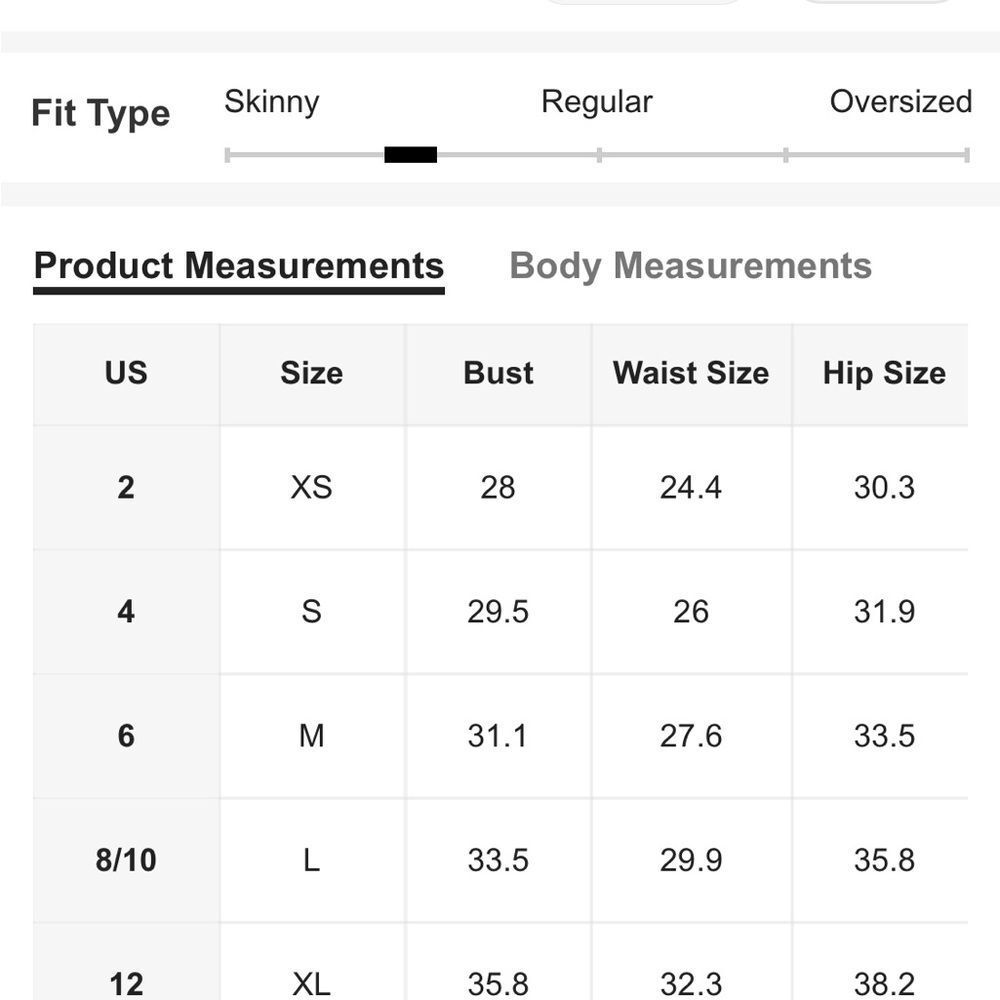Select the XS size cell

(311, 487)
